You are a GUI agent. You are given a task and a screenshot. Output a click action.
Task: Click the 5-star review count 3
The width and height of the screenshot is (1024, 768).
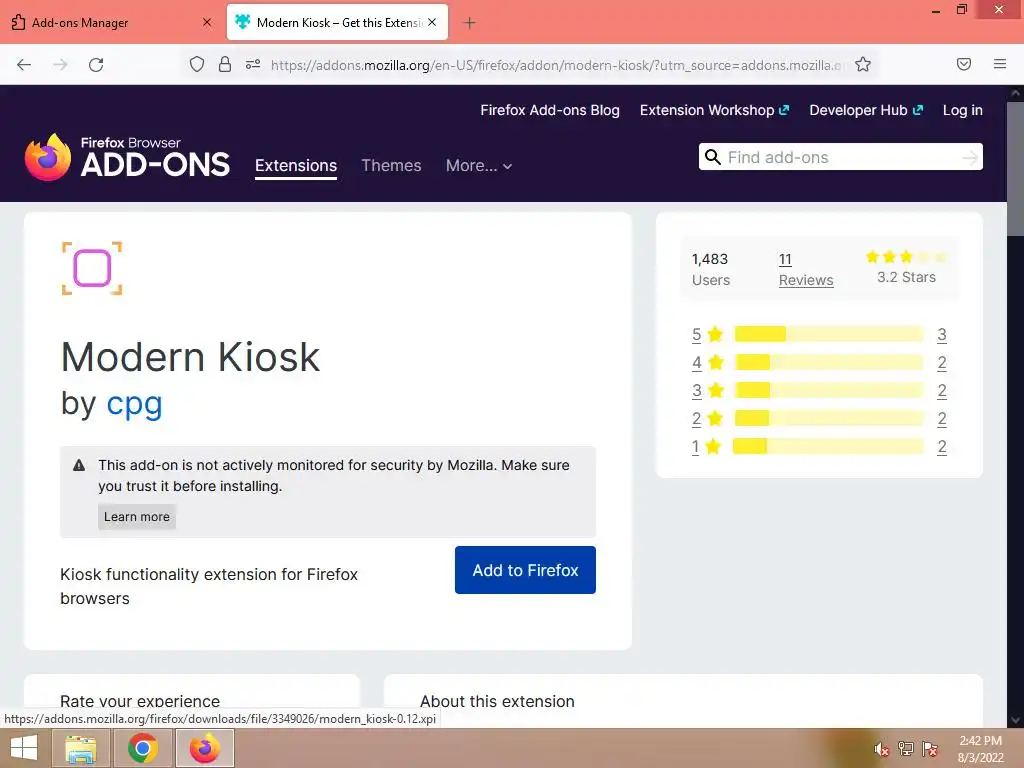pos(942,334)
